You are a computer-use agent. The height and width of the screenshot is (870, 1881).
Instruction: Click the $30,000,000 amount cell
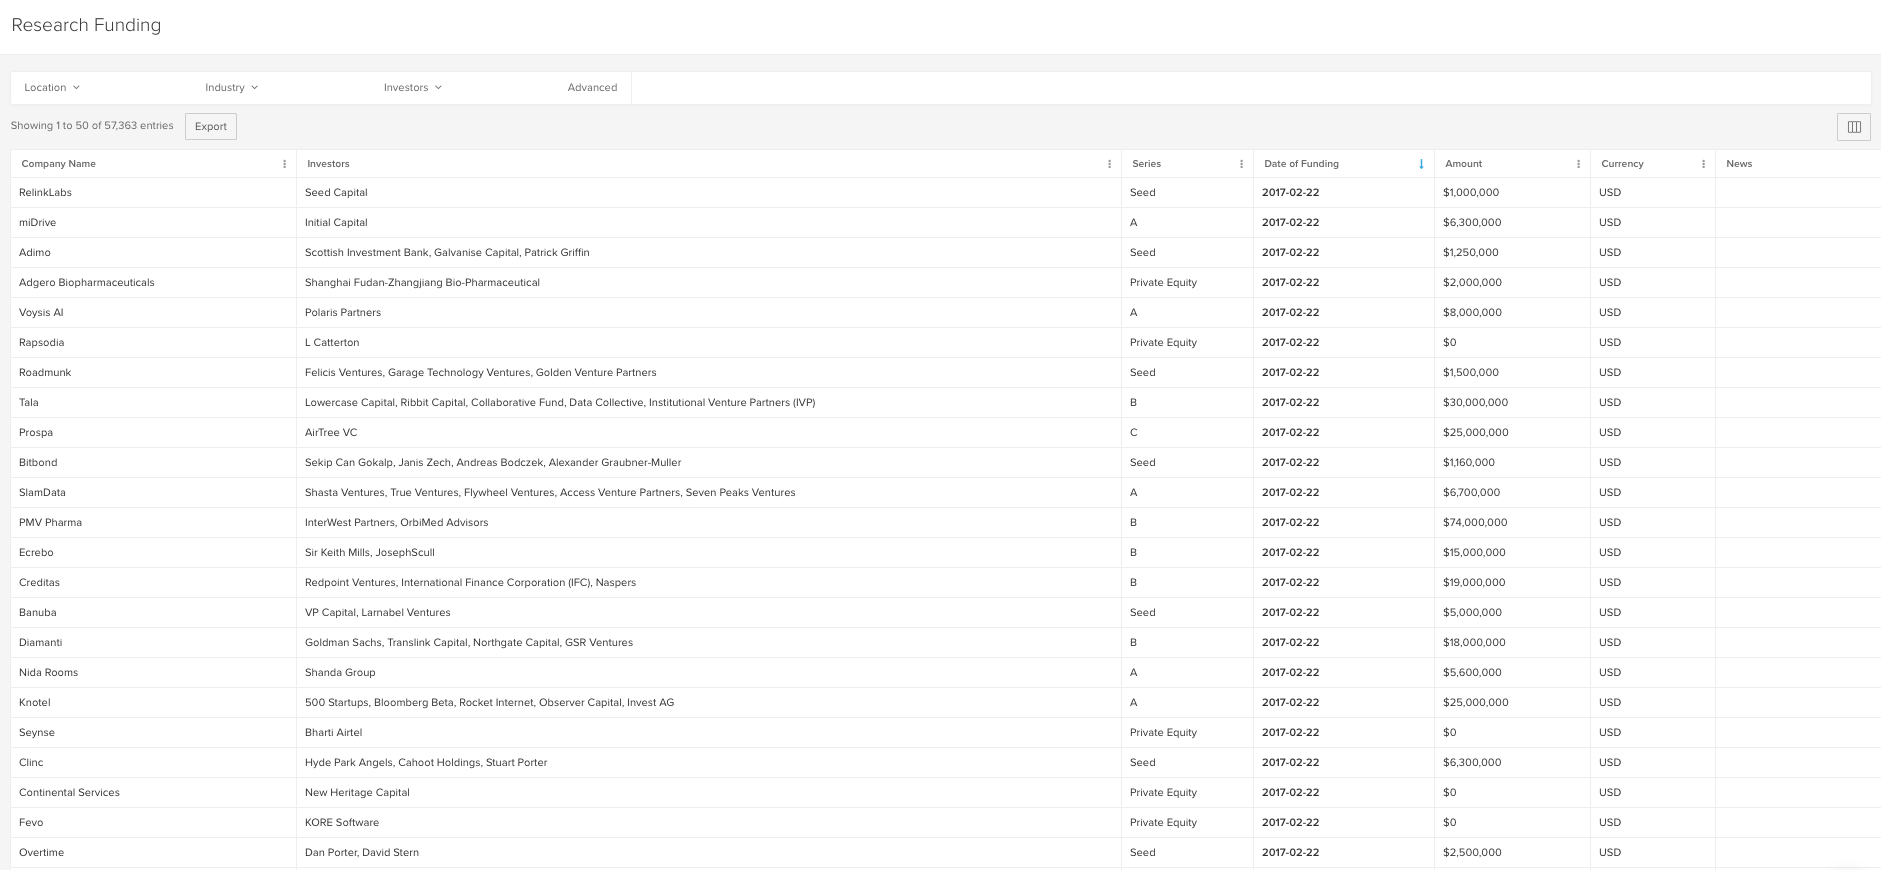[1512, 402]
